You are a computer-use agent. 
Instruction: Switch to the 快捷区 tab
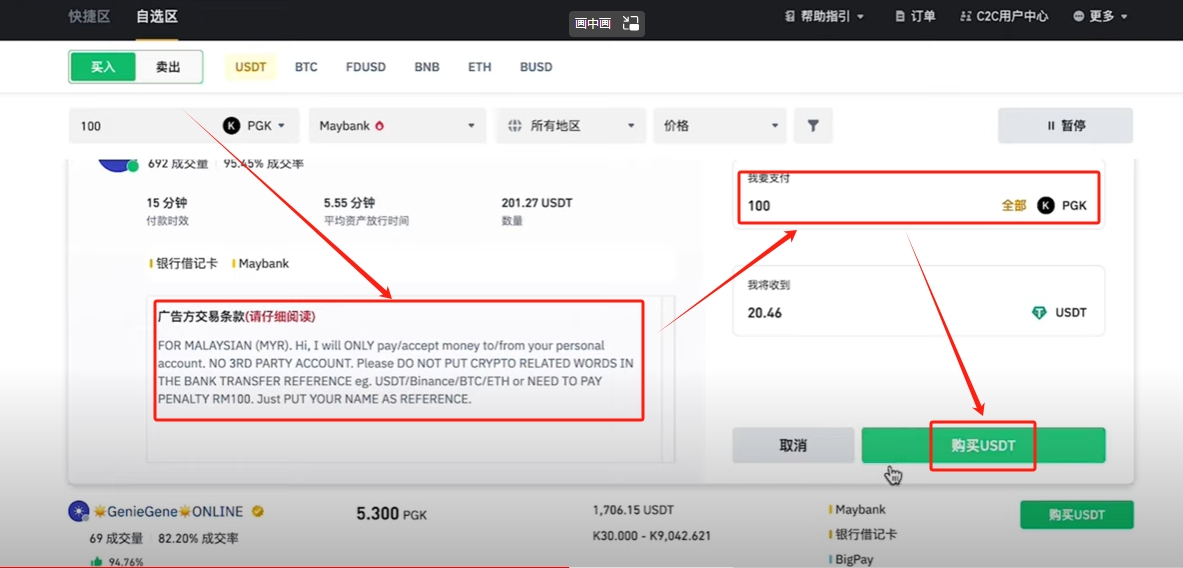pos(89,16)
